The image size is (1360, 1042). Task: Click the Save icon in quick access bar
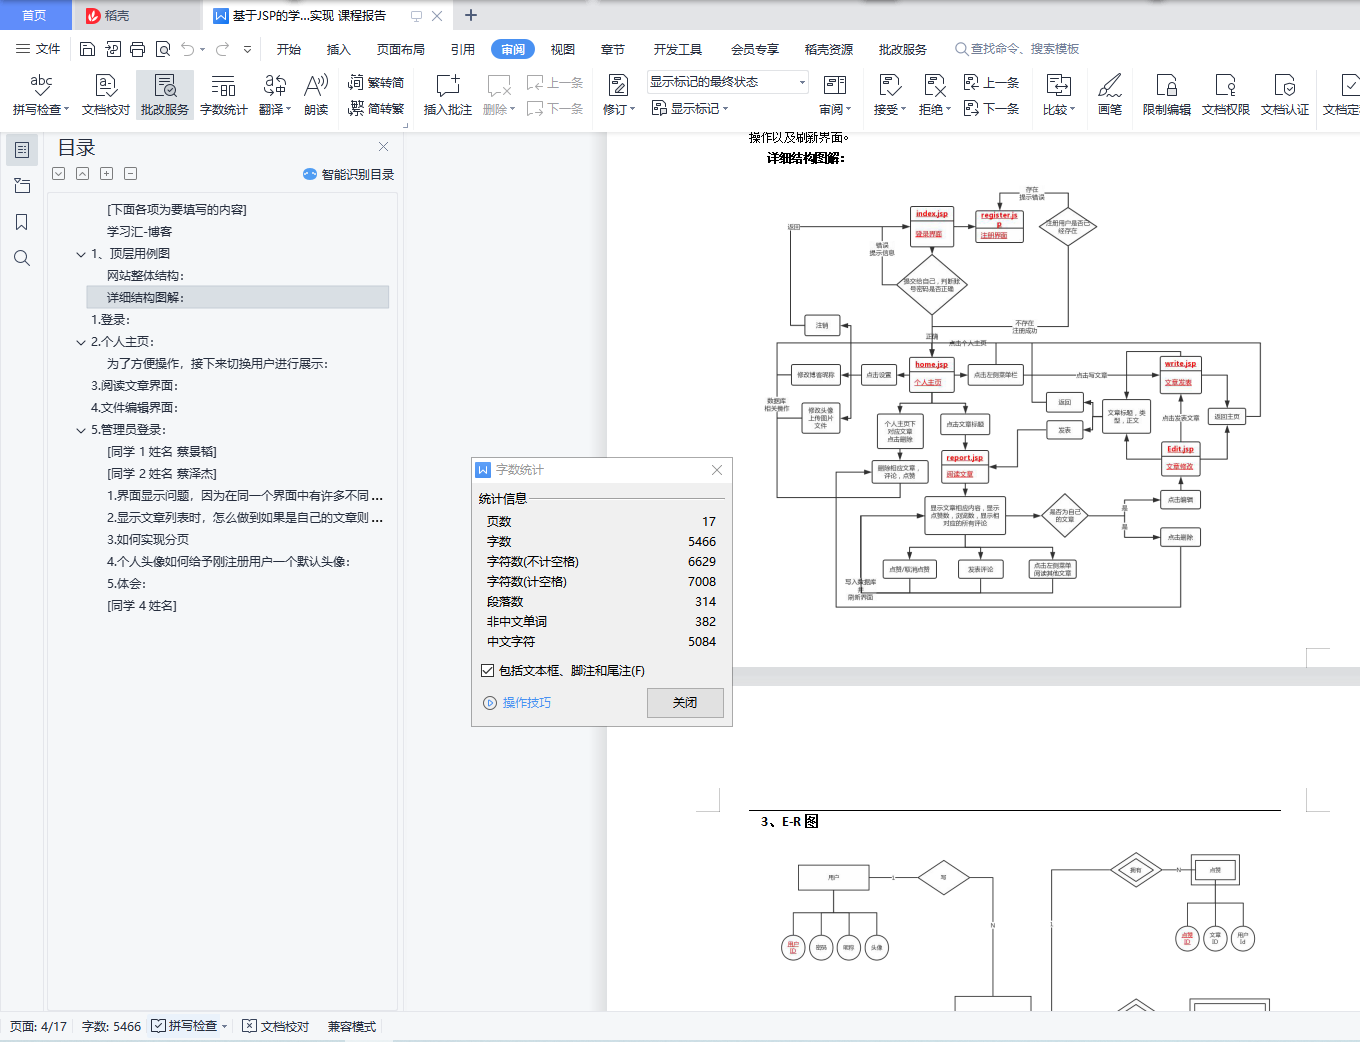point(87,49)
